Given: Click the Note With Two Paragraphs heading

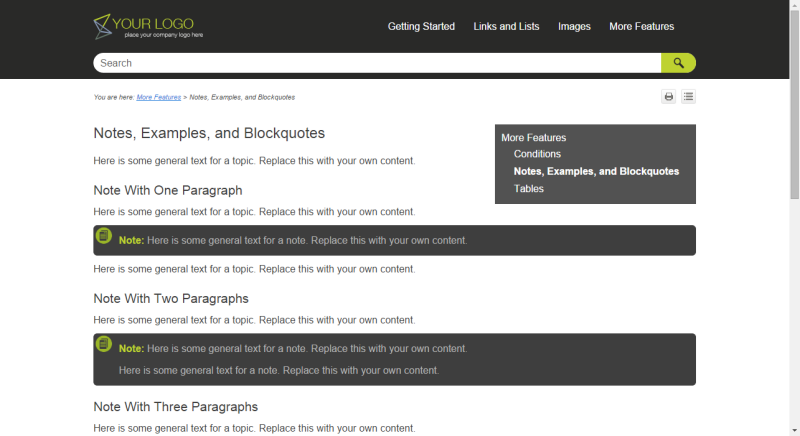Looking at the screenshot, I should (171, 298).
